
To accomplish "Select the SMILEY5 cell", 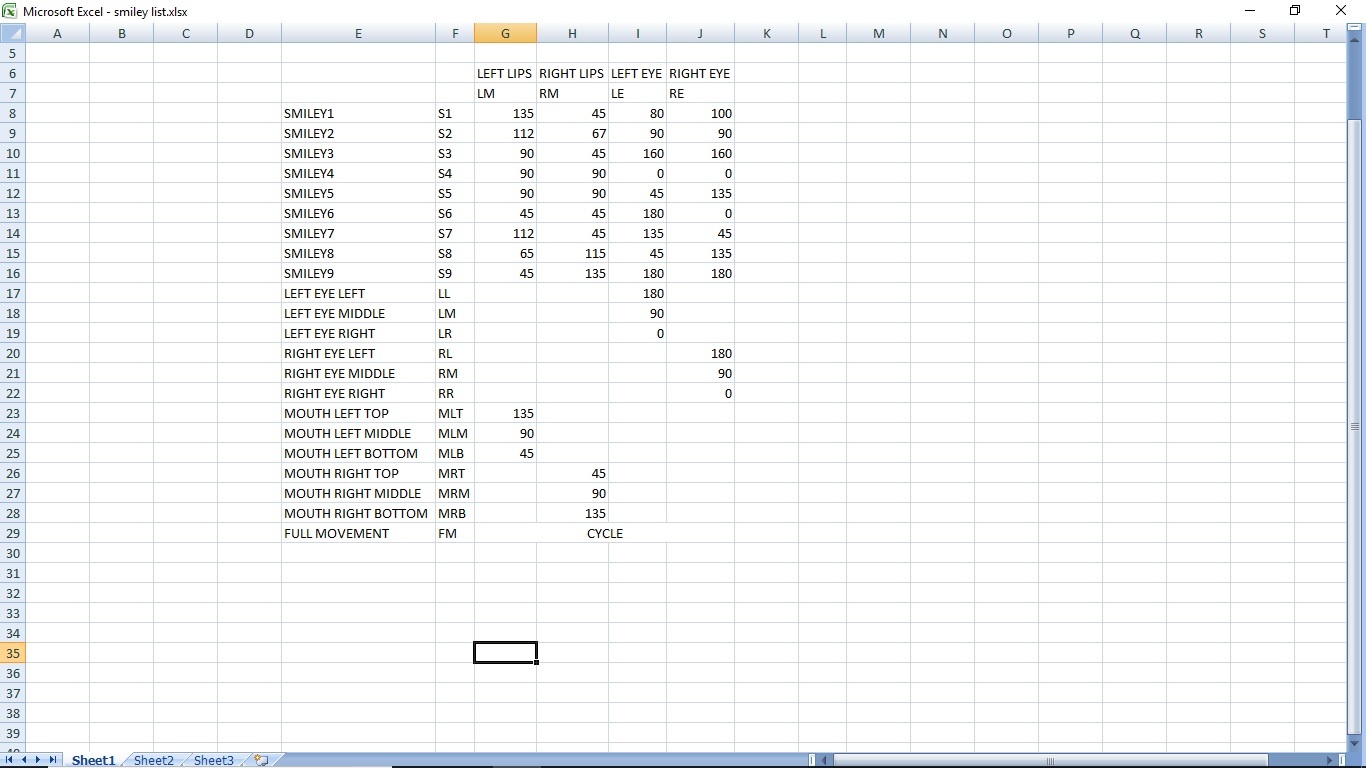I will click(x=358, y=193).
